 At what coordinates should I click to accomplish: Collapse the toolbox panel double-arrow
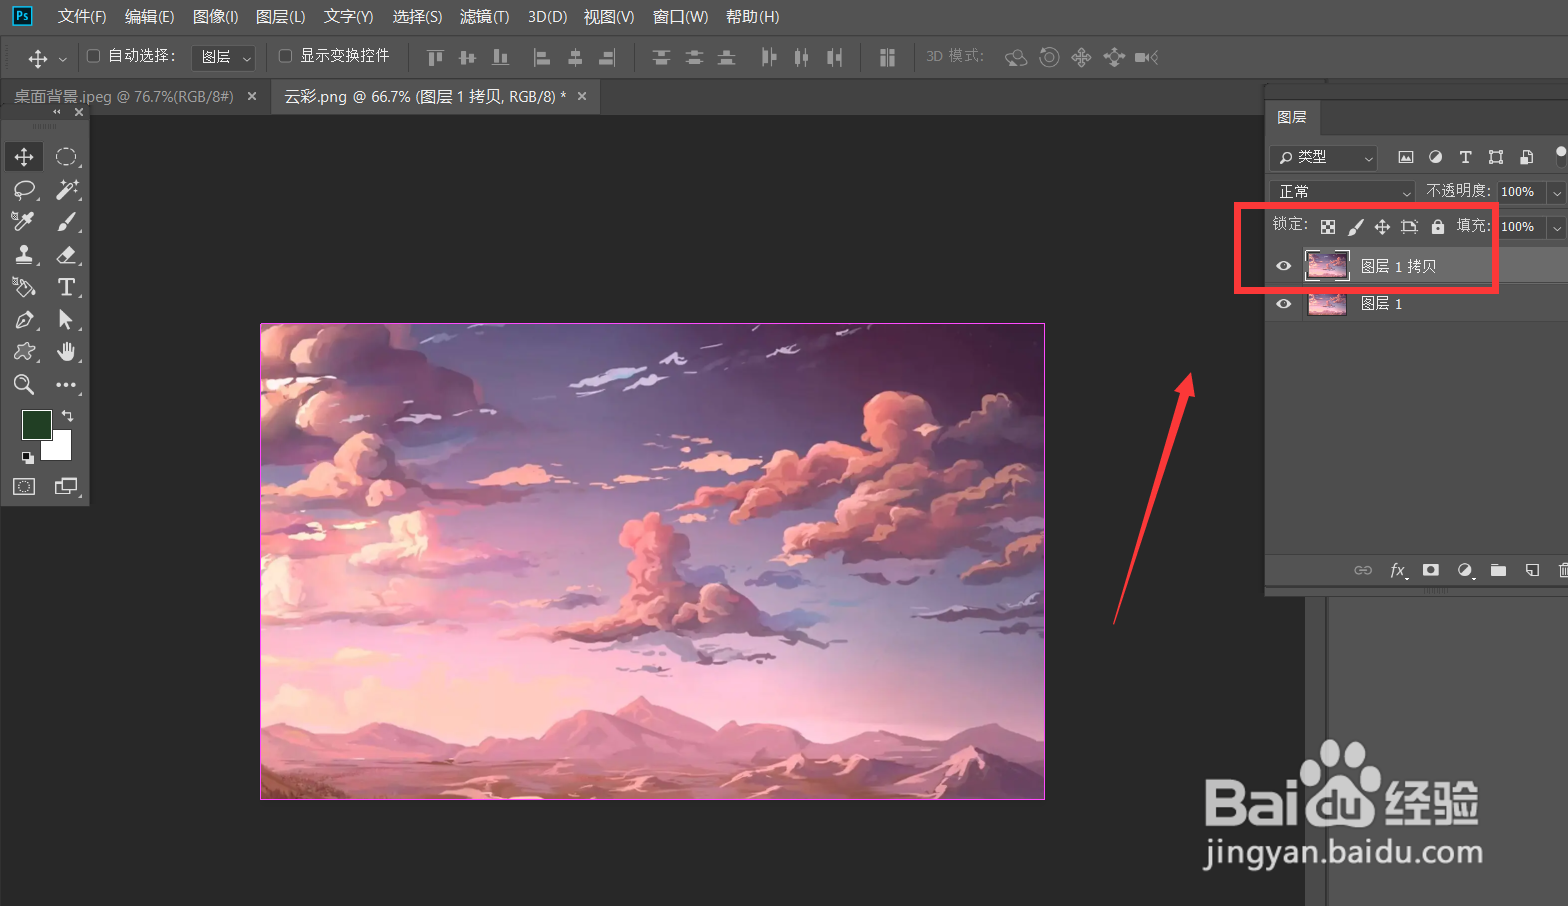pos(57,112)
